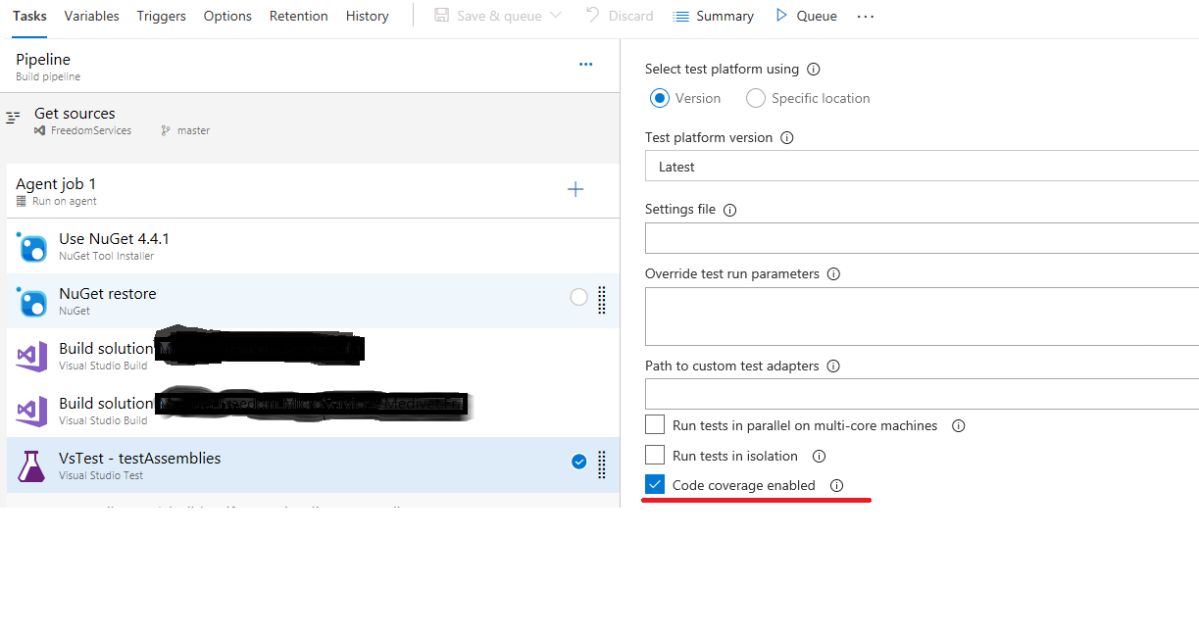The image size is (1199, 635).
Task: Click the Get sources list icon
Action: pyautogui.click(x=13, y=118)
